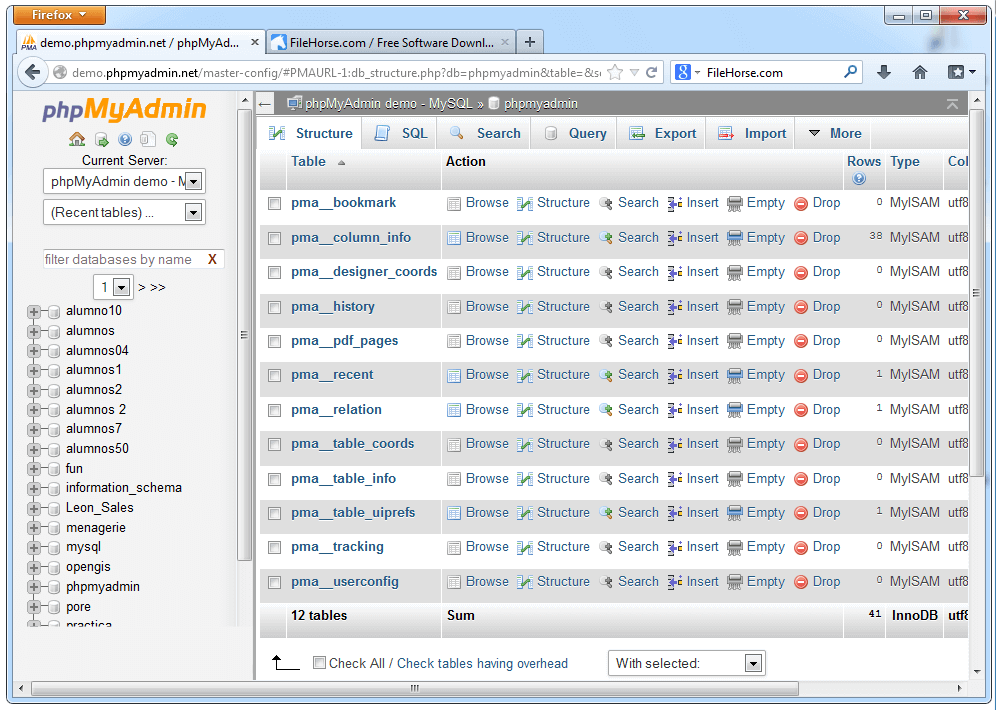The height and width of the screenshot is (710, 996).
Task: Open Firefox downloads arrow icon
Action: [883, 72]
